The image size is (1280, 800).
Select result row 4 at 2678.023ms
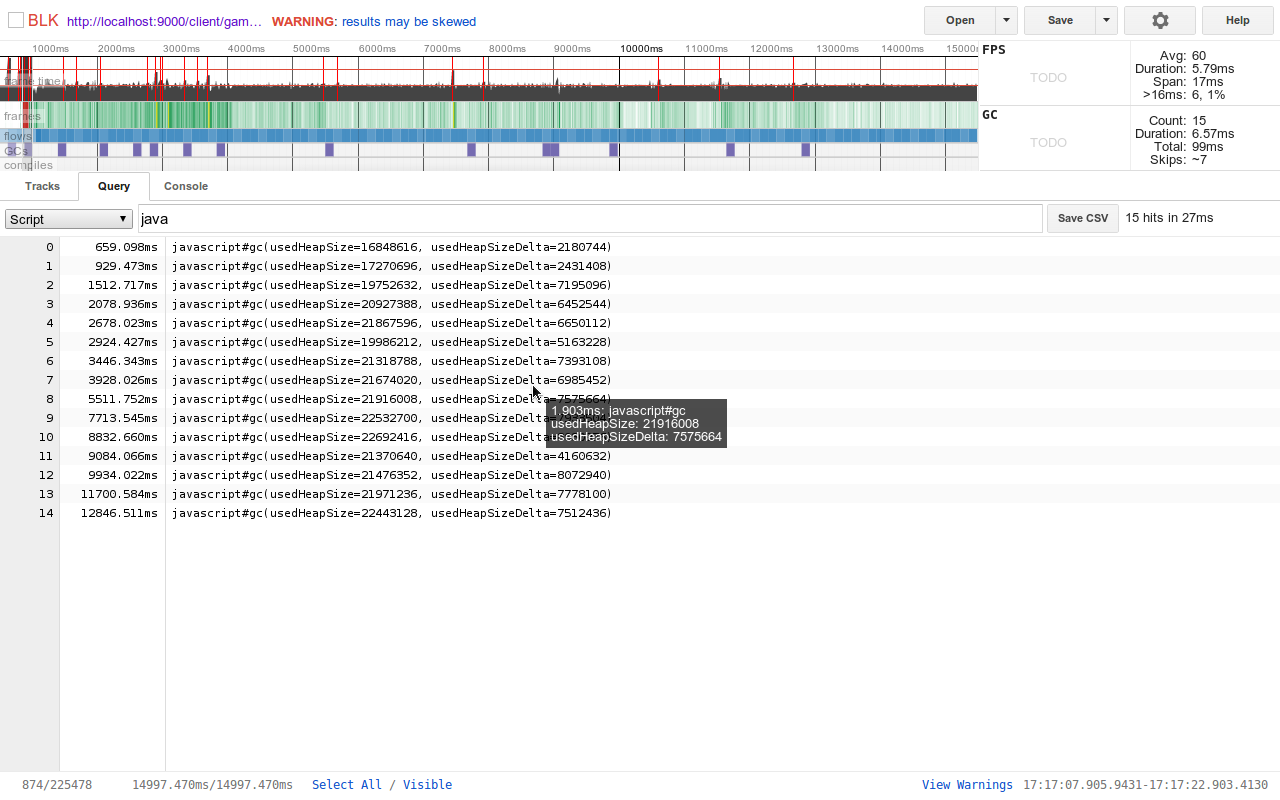pyautogui.click(x=640, y=323)
